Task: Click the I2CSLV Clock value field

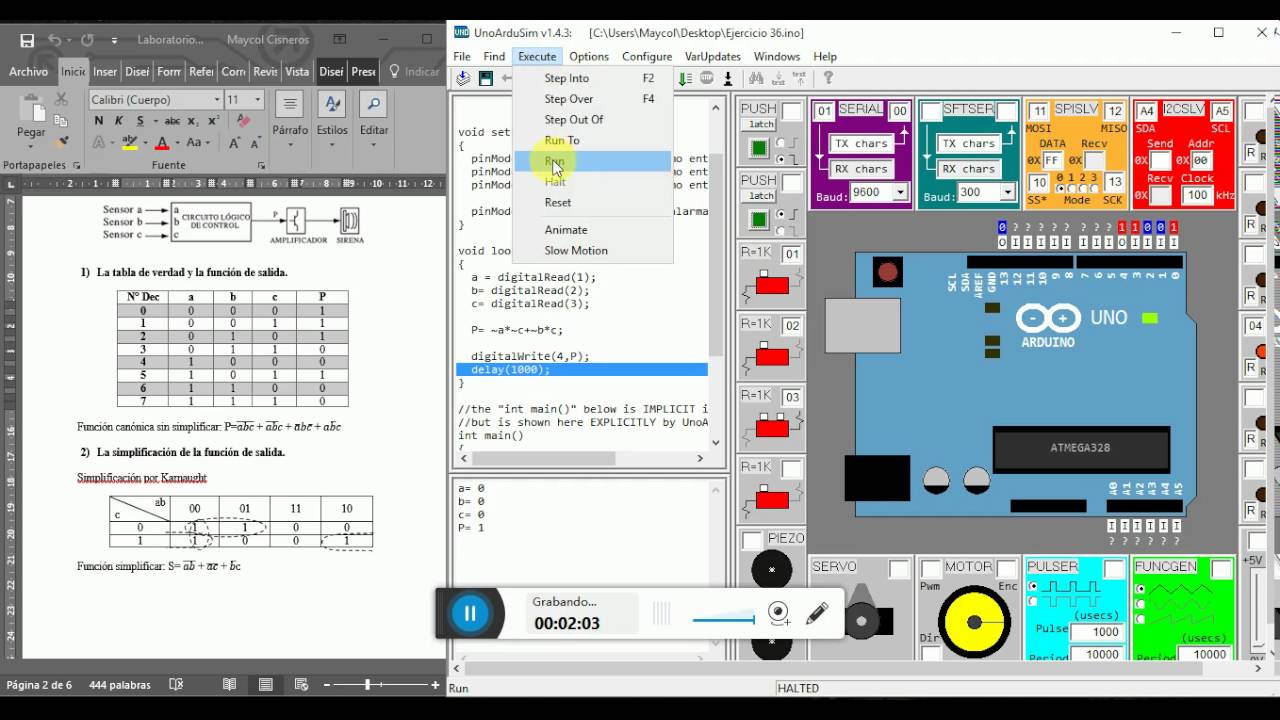Action: click(x=1197, y=195)
